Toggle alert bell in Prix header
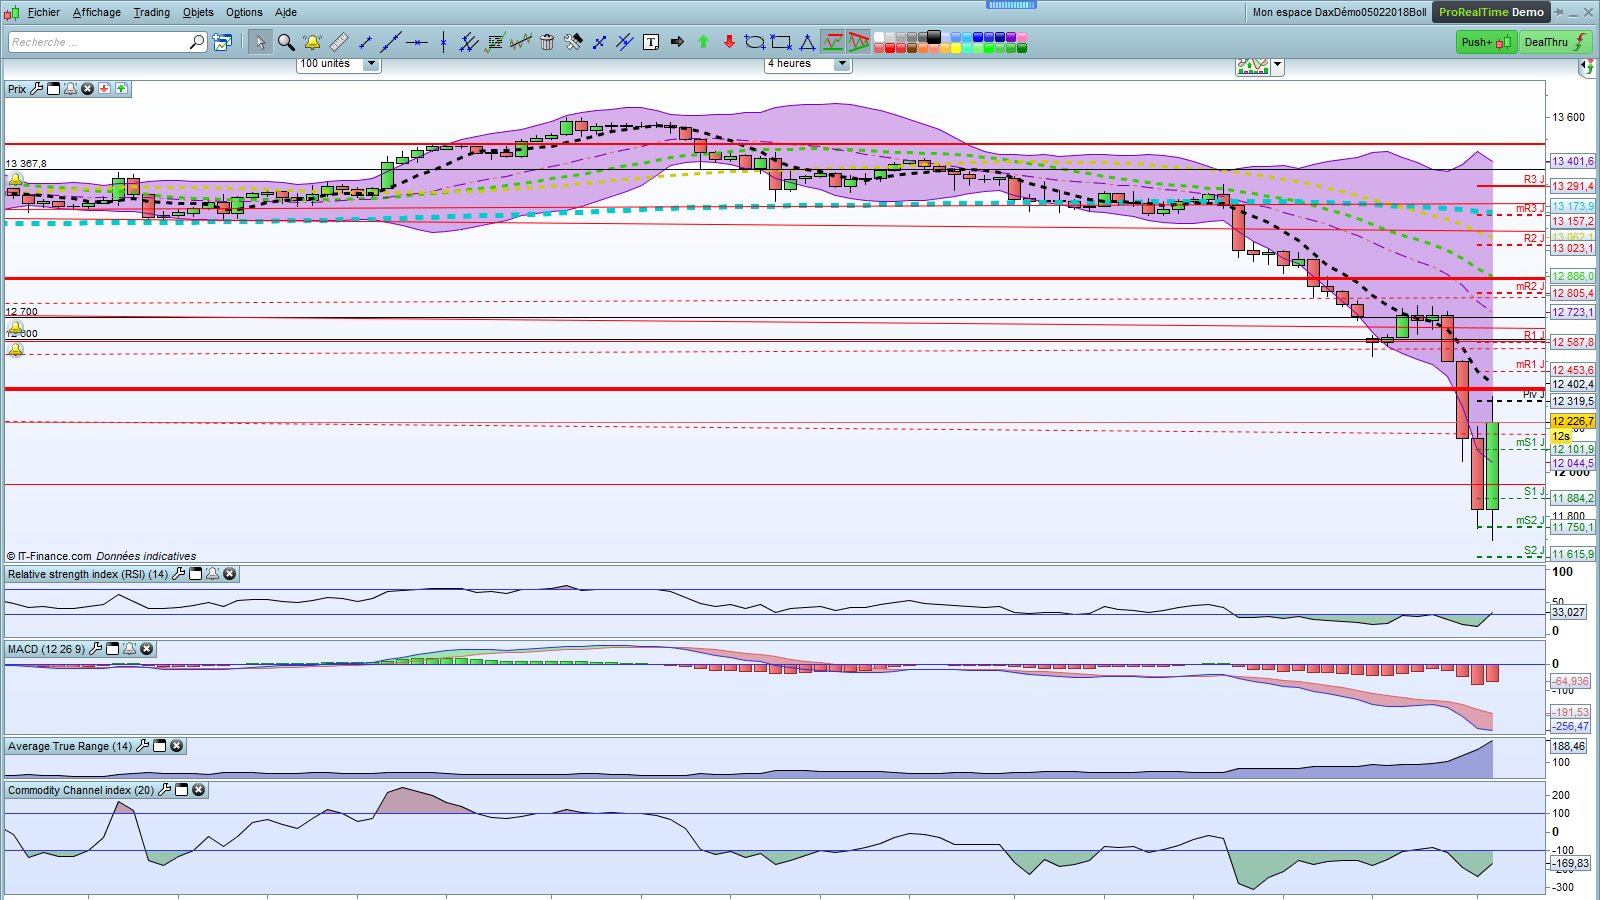1600x900 pixels. [70, 89]
